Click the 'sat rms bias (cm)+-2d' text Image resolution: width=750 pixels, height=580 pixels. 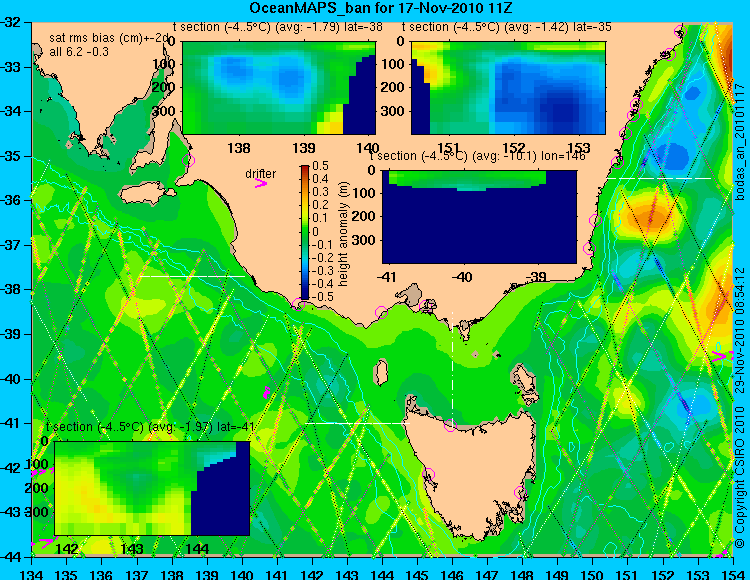[110, 38]
